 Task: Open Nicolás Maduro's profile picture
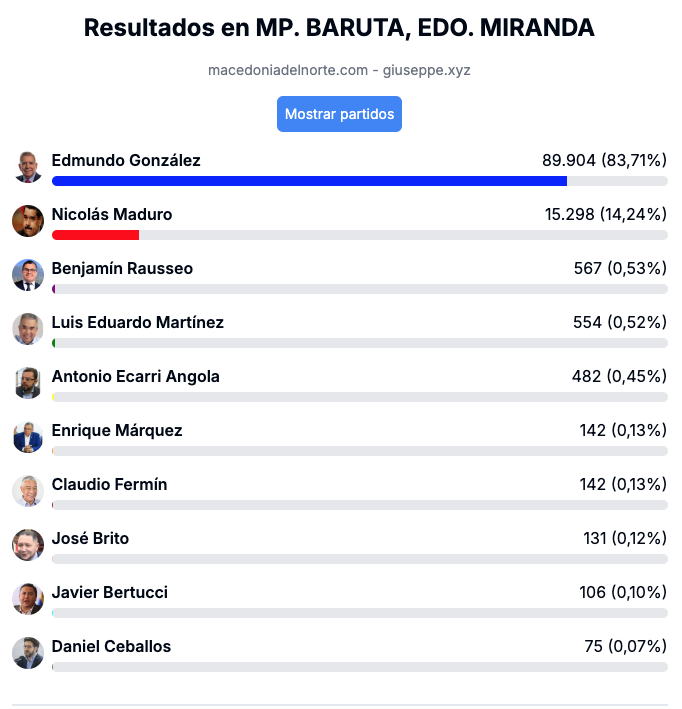coord(28,221)
